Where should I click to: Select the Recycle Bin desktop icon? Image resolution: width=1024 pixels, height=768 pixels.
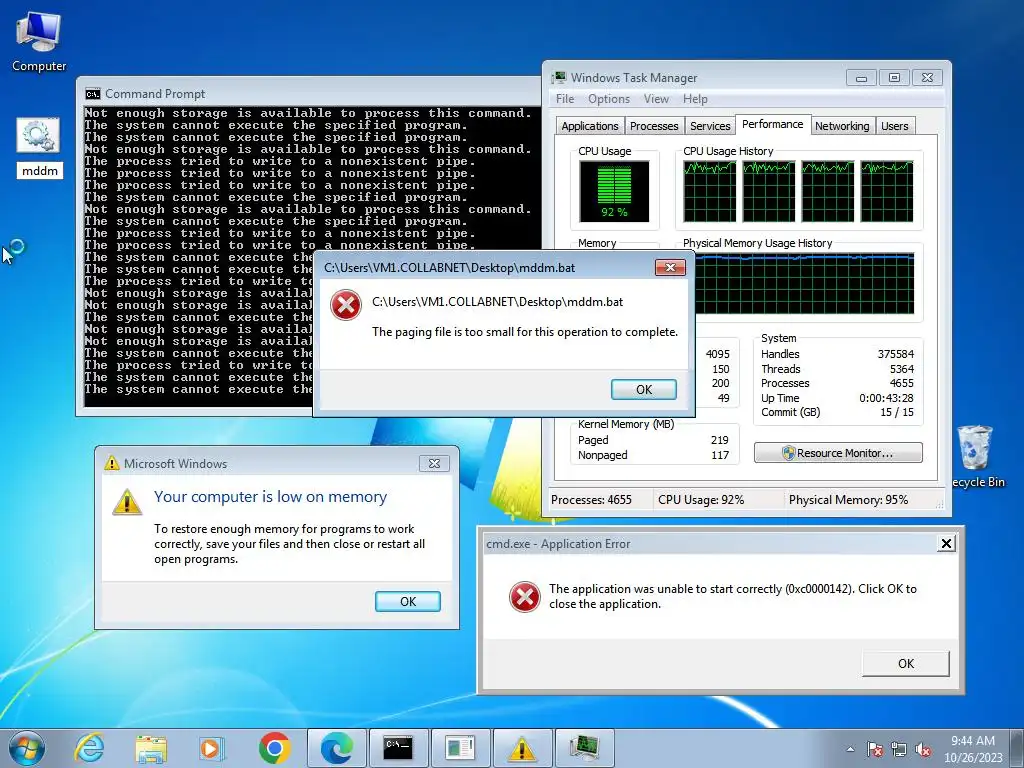[976, 456]
